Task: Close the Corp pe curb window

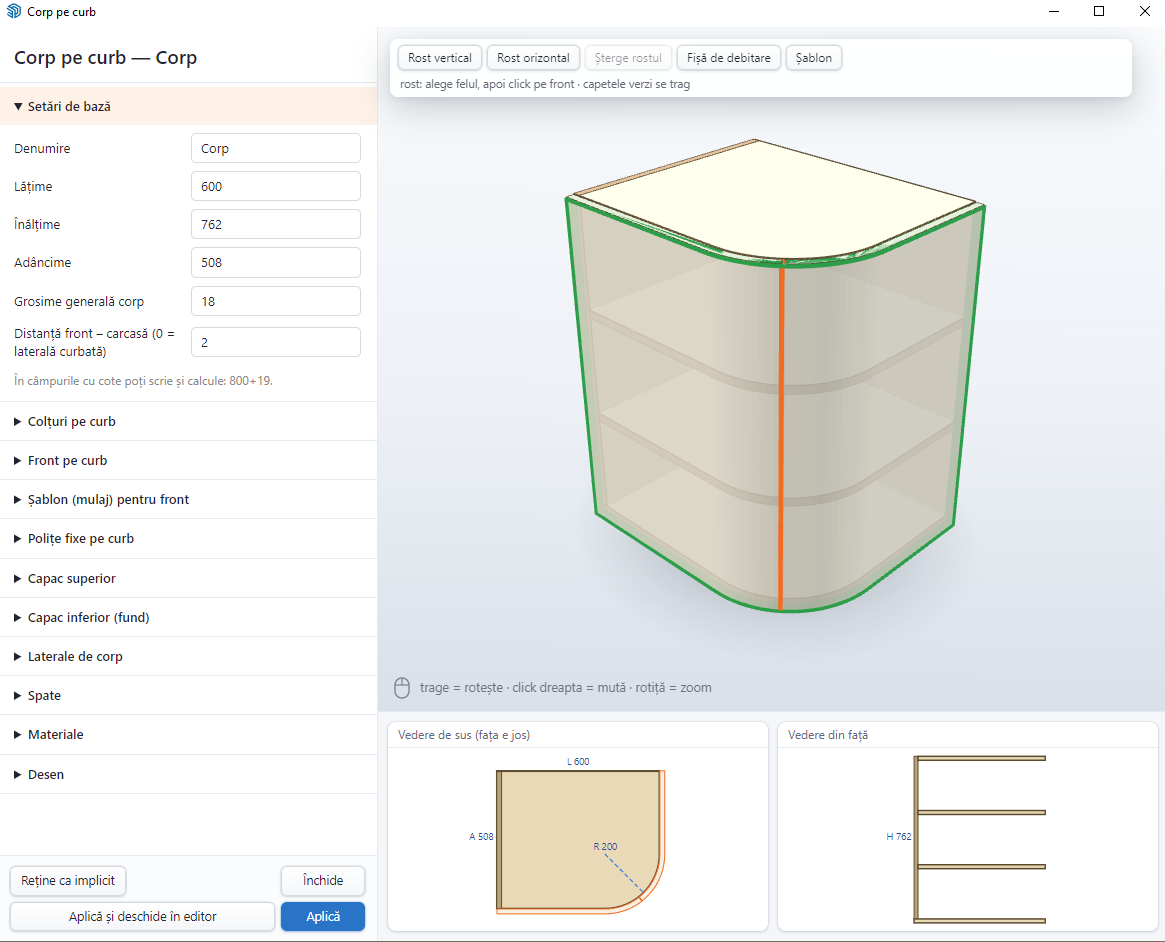Action: tap(1145, 11)
